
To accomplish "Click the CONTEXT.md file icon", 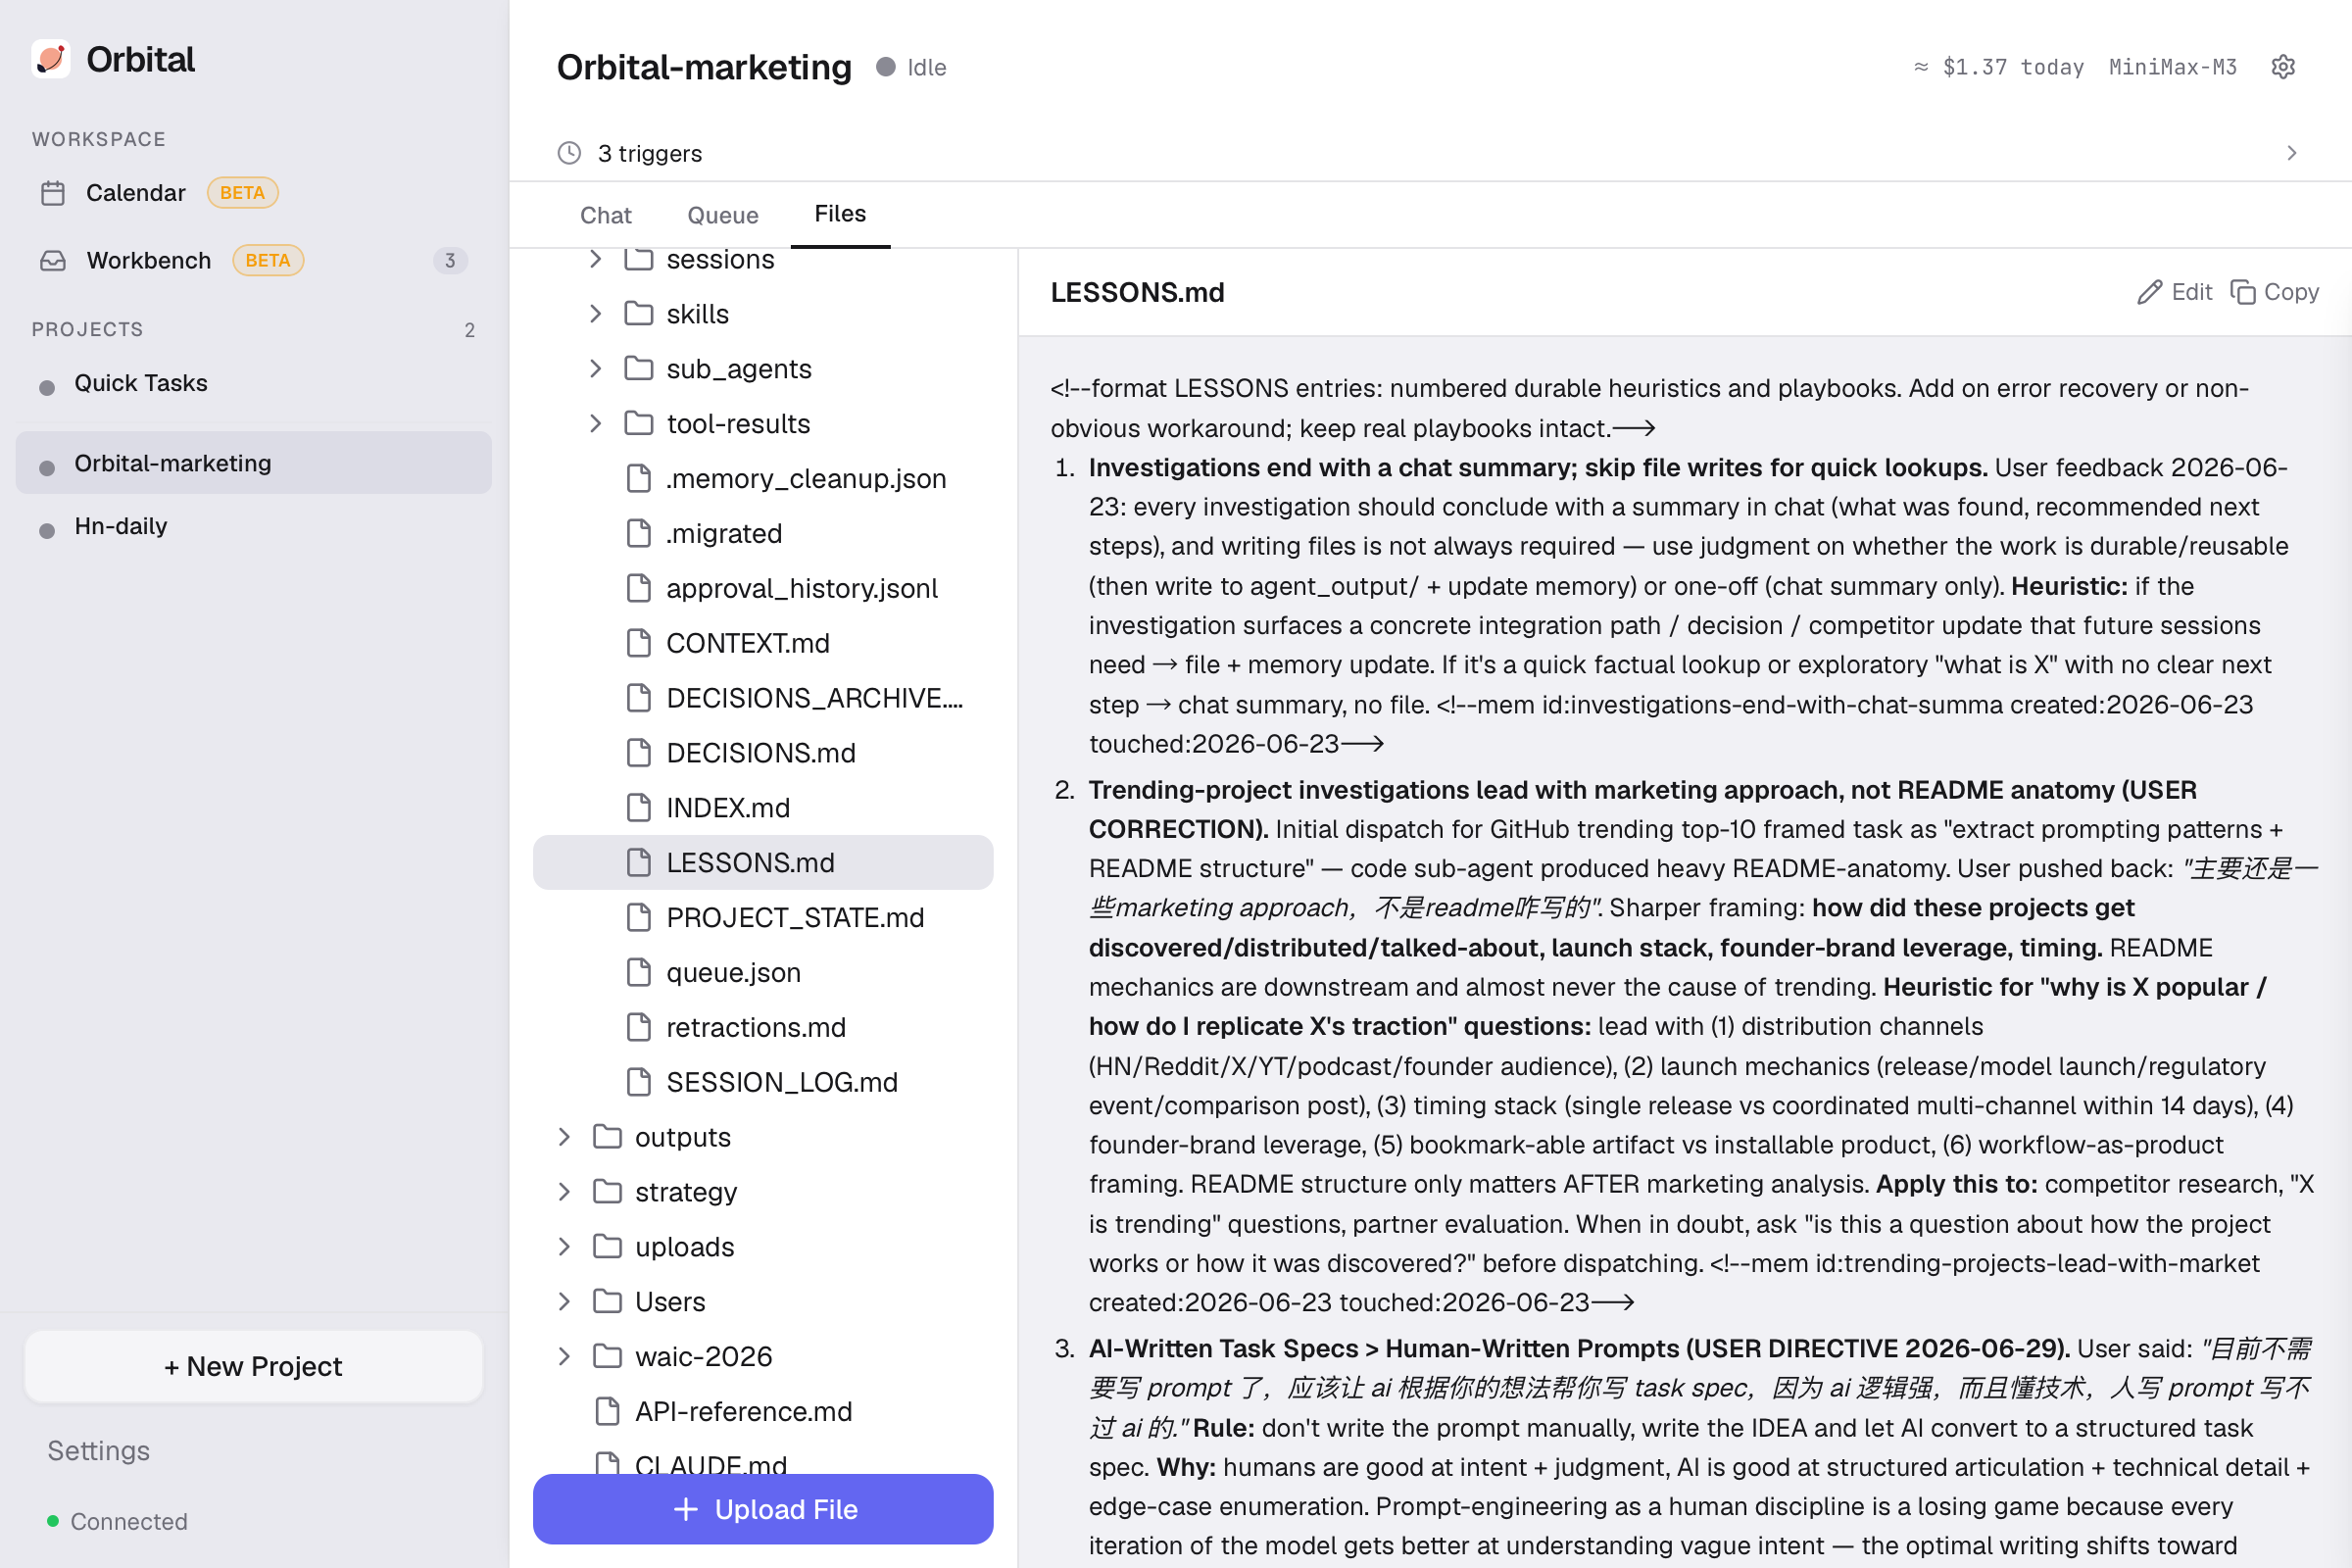I will (639, 643).
